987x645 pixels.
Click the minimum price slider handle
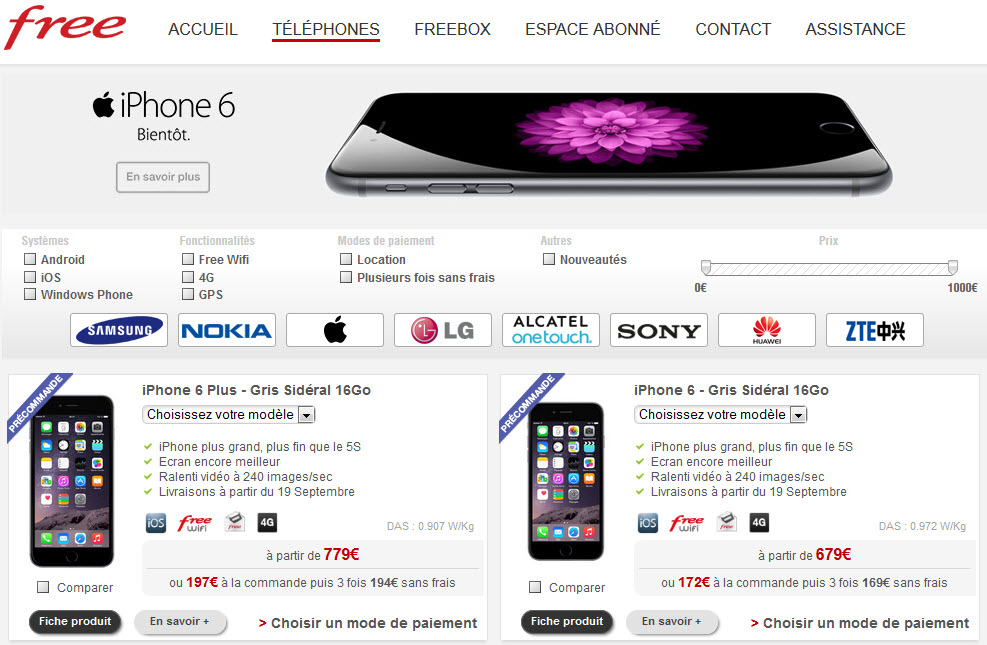706,267
